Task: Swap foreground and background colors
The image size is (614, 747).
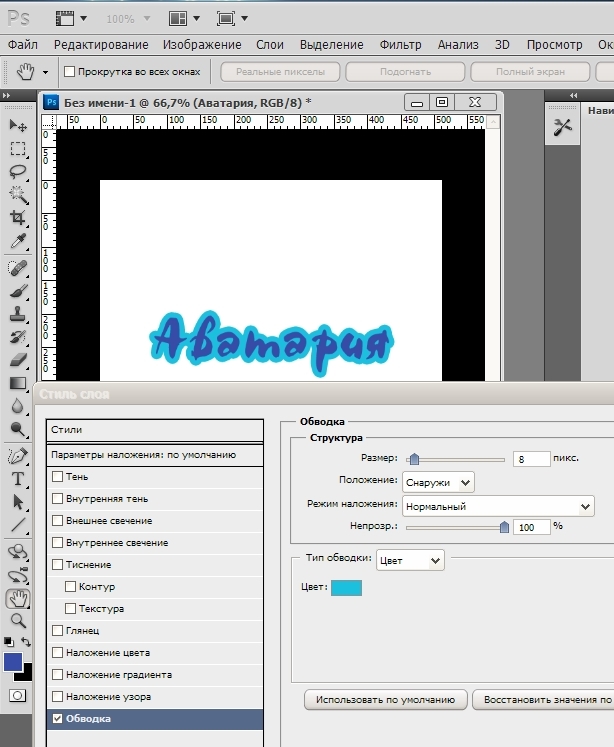Action: click(x=26, y=642)
